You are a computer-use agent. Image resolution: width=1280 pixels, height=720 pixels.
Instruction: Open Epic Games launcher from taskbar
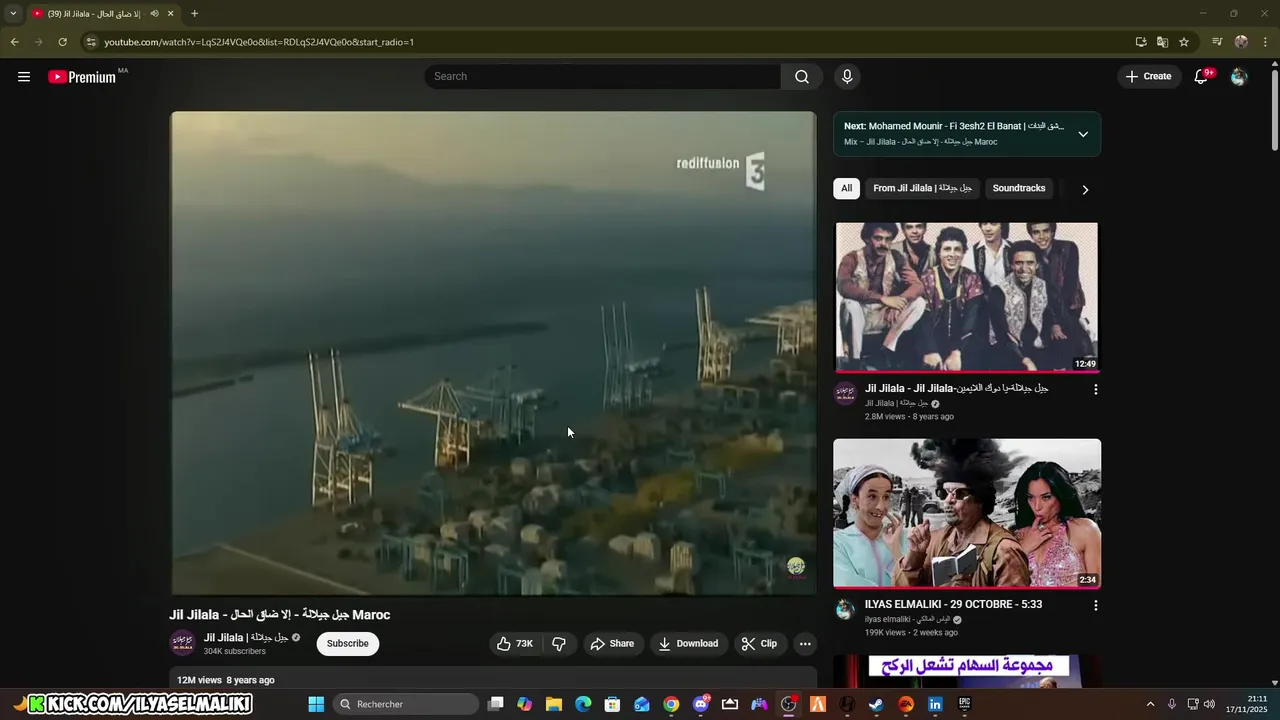coord(964,704)
